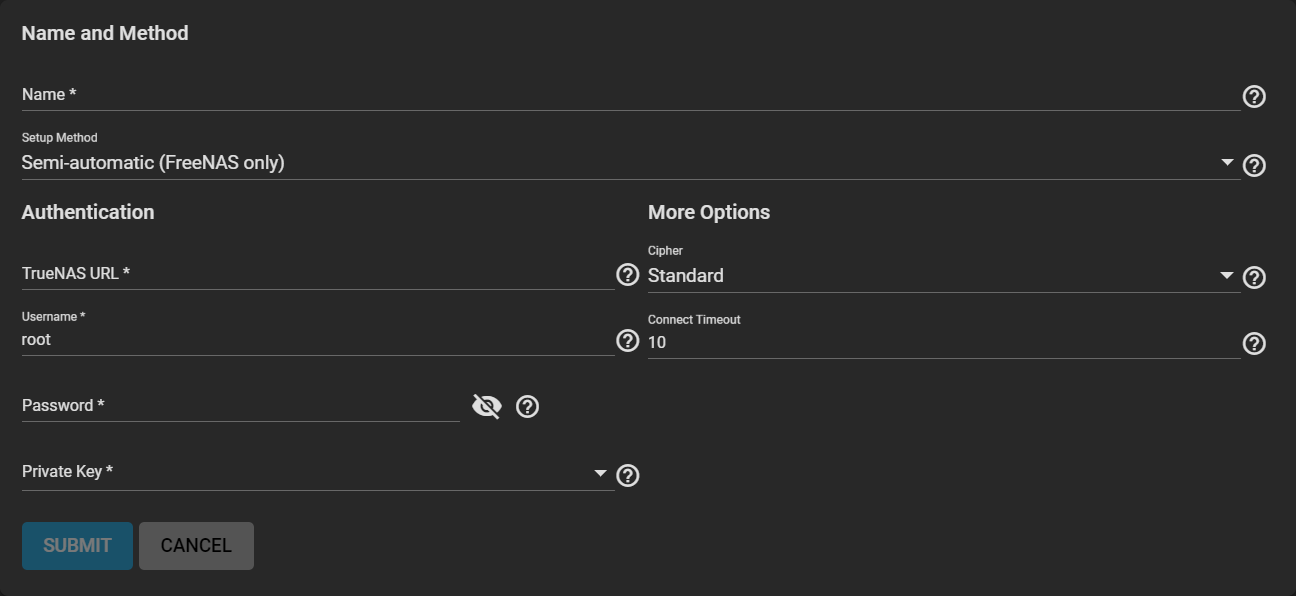Click the Semi-automatic setup method value
This screenshot has width=1296, height=596.
pos(153,163)
